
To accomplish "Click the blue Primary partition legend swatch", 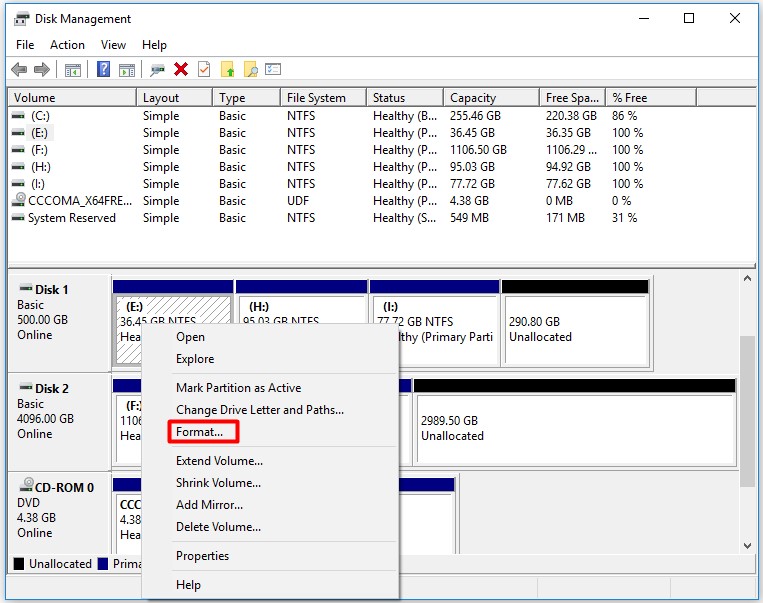I will point(103,564).
